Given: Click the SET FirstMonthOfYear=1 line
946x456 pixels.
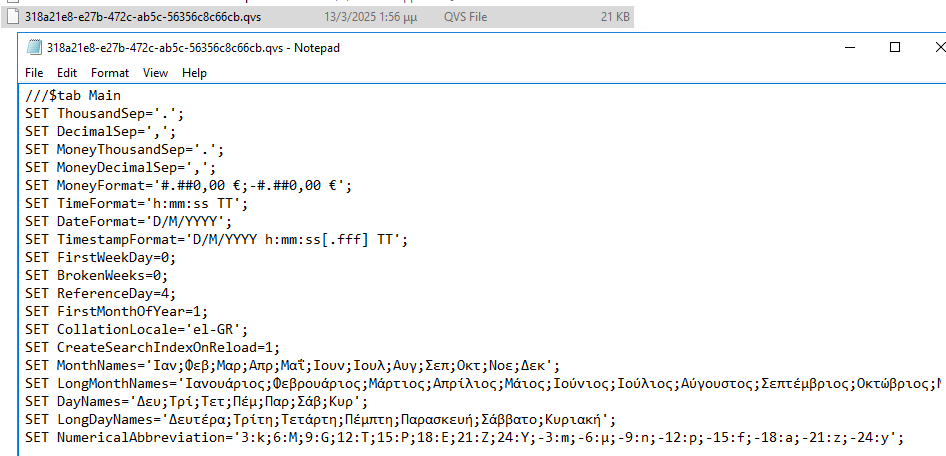Looking at the screenshot, I should (x=116, y=312).
